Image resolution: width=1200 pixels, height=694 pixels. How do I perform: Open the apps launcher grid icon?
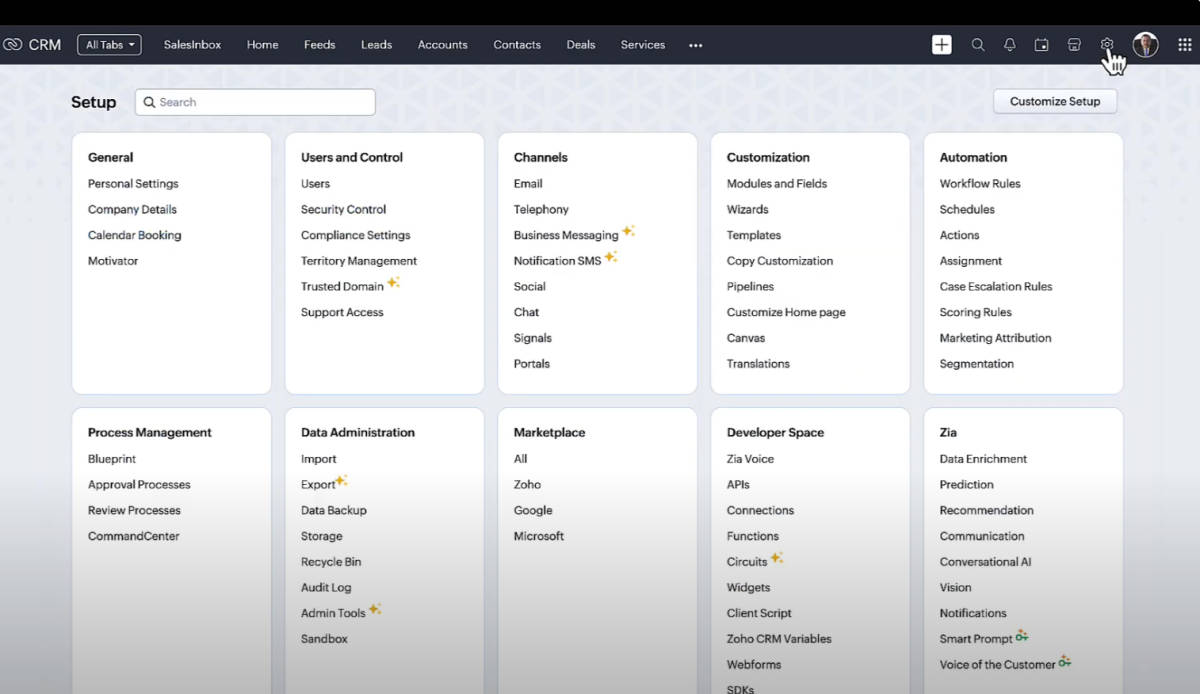tap(1184, 44)
